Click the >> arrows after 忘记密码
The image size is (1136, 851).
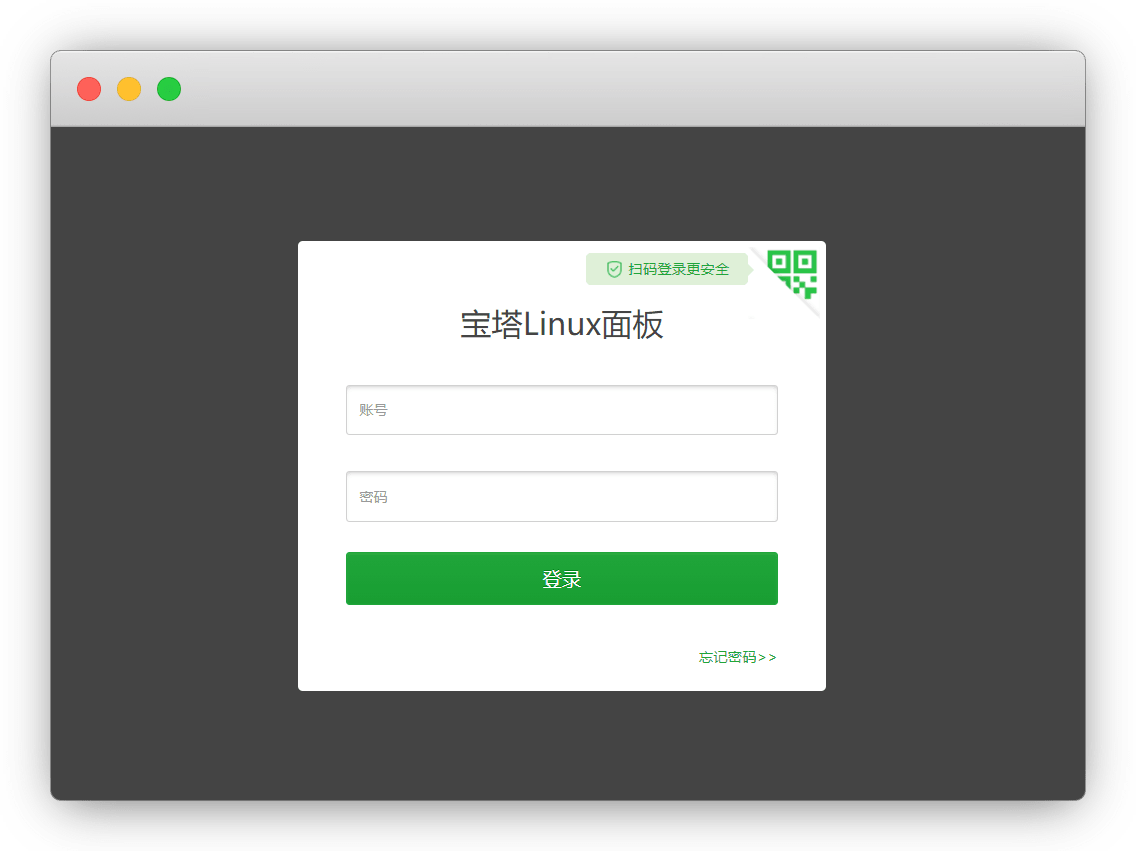point(767,657)
